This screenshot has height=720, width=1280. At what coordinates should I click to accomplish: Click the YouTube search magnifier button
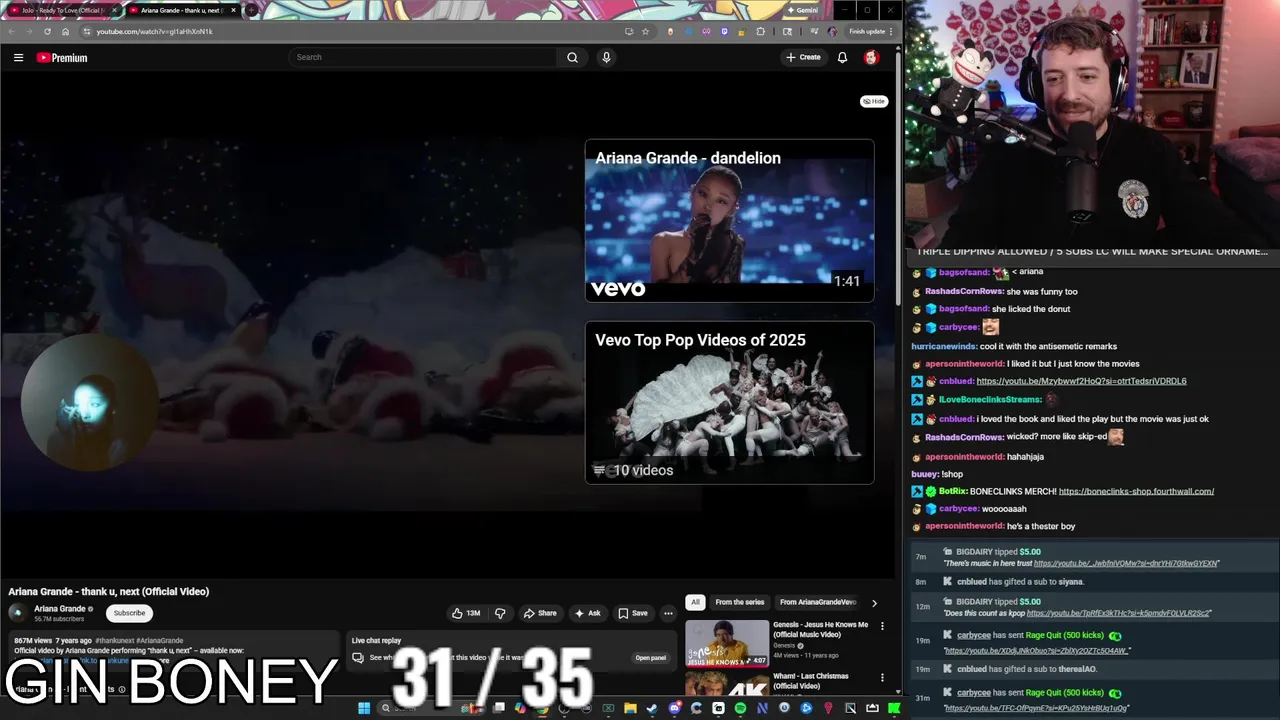(x=572, y=57)
